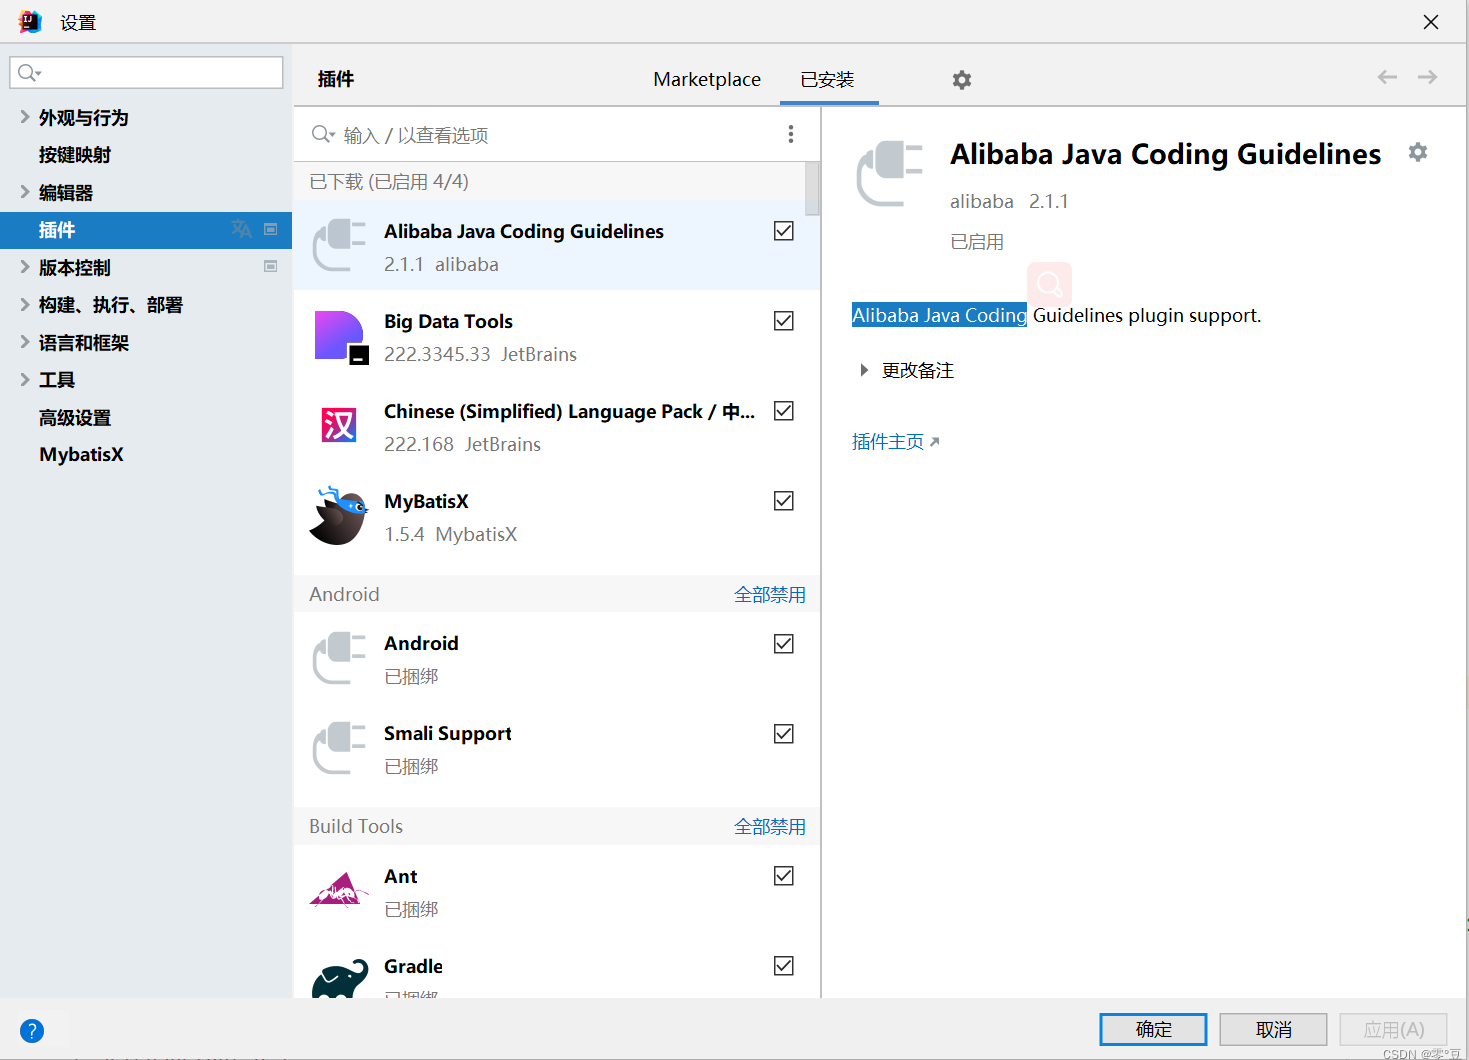
Task: Click the Big Data Tools plugin icon
Action: [340, 337]
